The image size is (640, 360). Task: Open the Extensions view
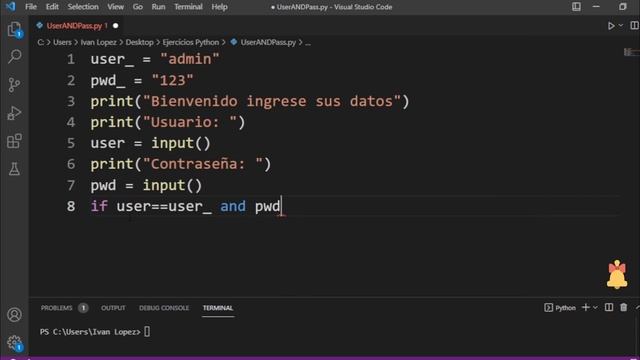14,141
